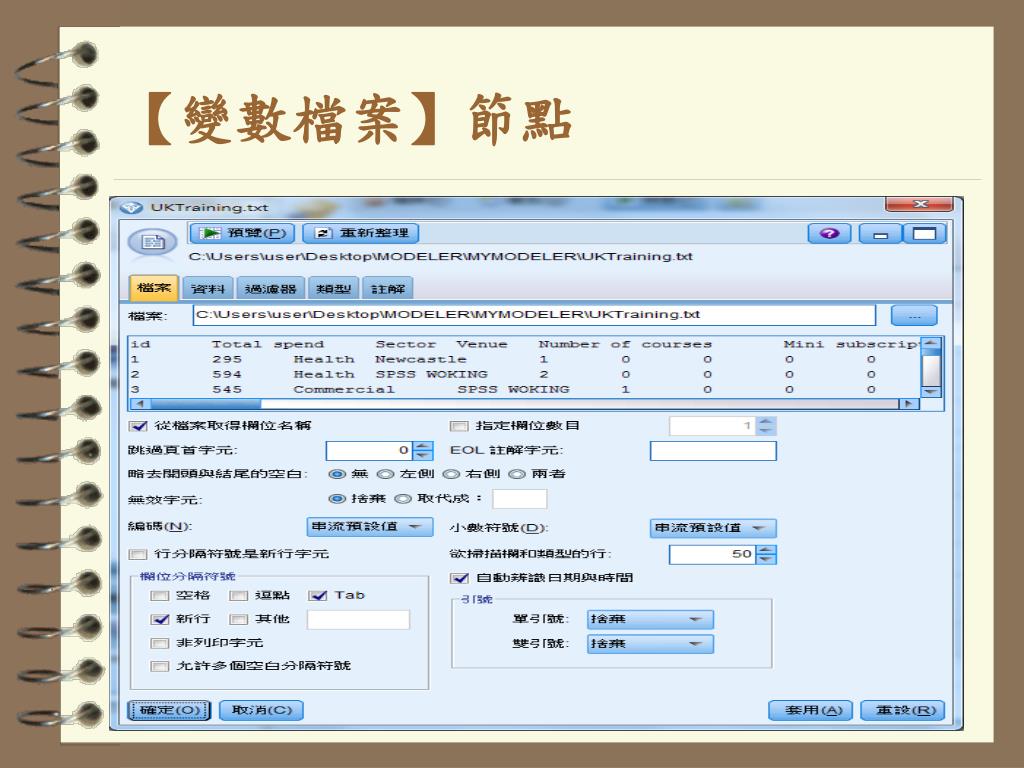
Task: Click the 取消(C) button
Action: (x=262, y=710)
